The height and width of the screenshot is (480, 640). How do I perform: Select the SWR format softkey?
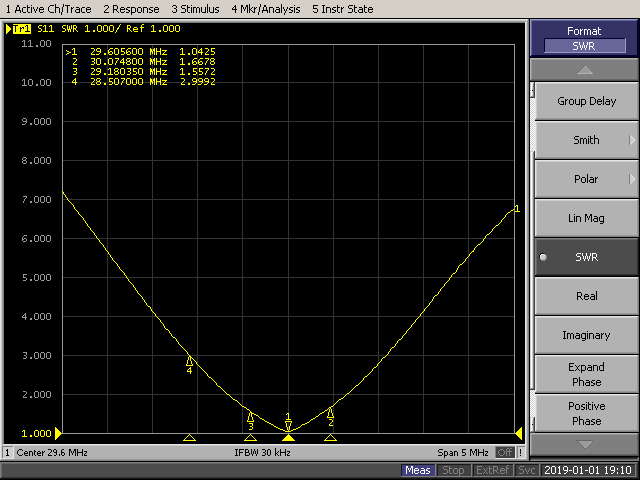click(x=587, y=257)
